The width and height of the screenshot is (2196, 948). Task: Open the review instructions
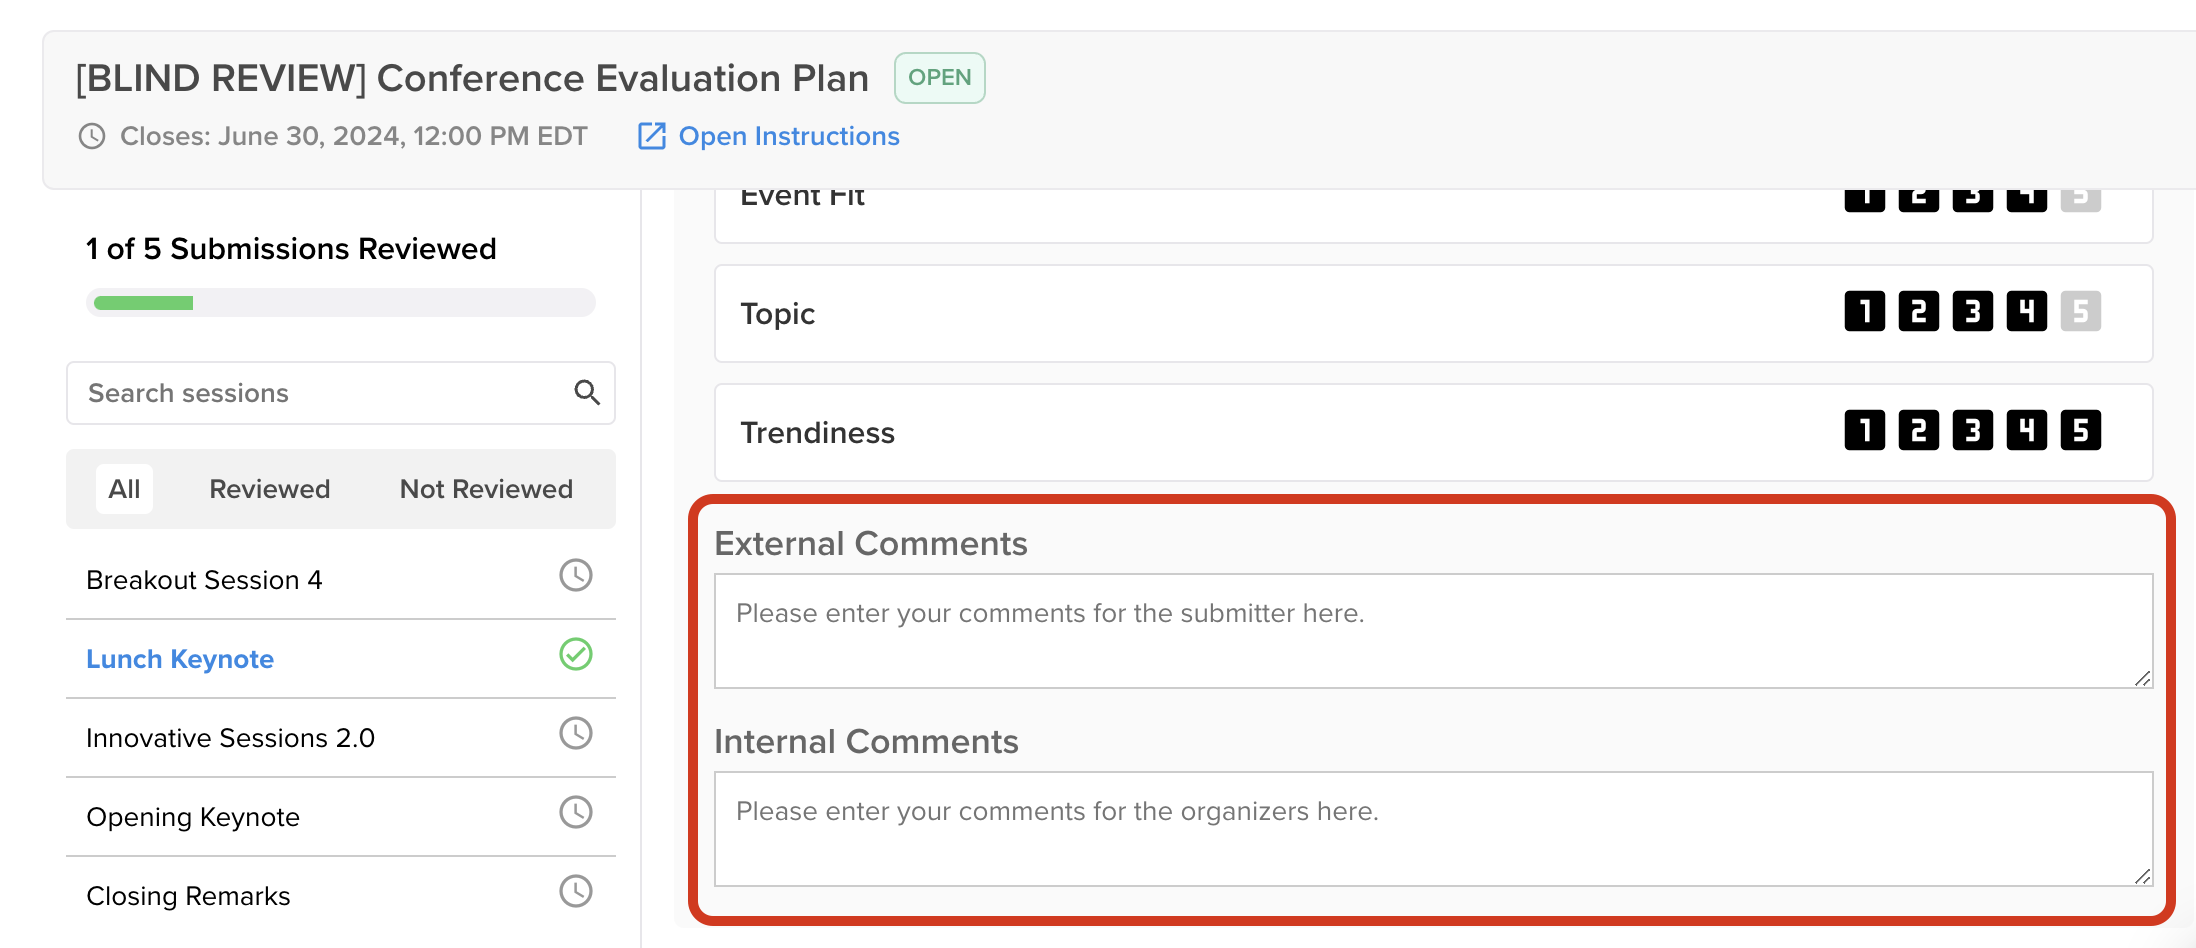(789, 136)
